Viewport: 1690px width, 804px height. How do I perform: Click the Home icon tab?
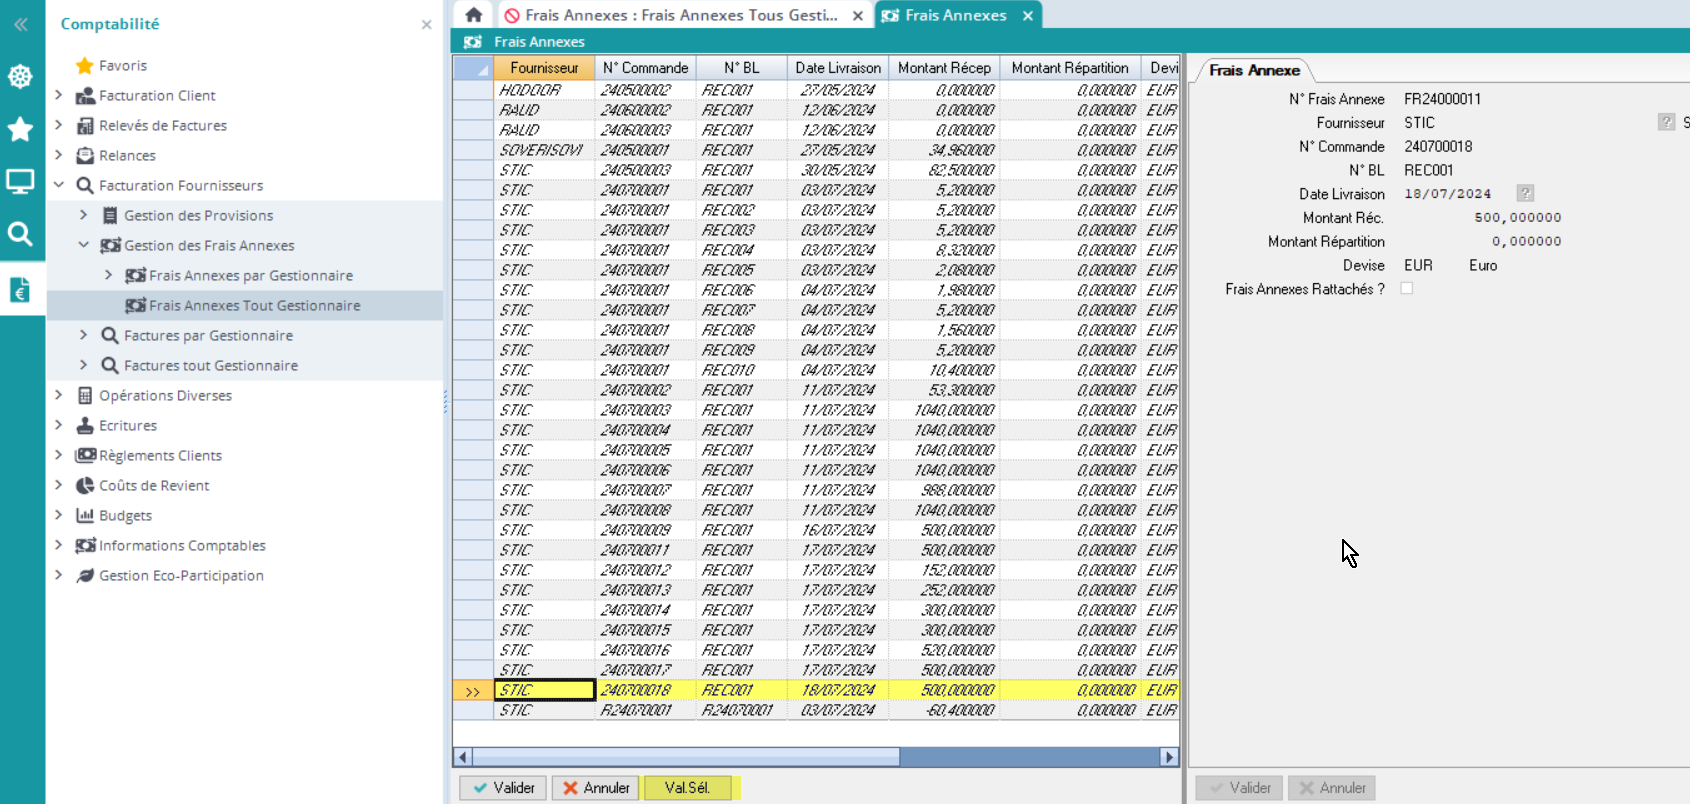pos(474,15)
